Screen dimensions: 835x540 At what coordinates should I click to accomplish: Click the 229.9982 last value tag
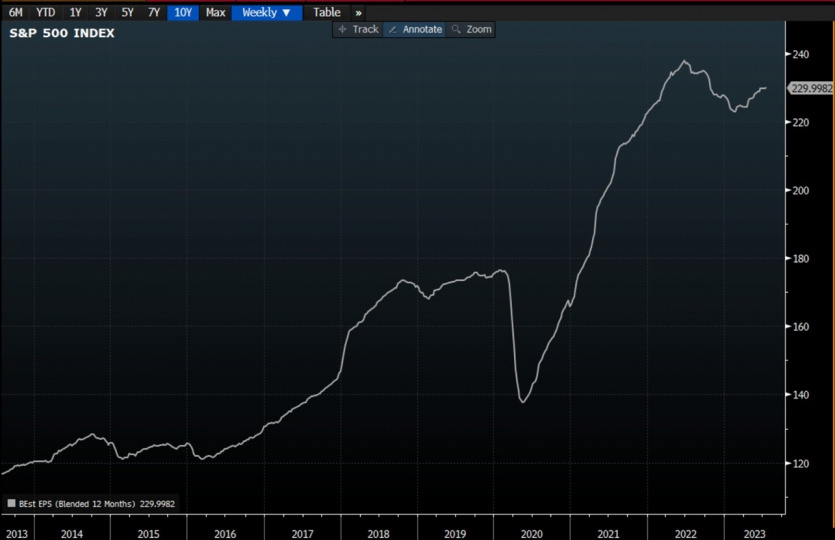(811, 88)
